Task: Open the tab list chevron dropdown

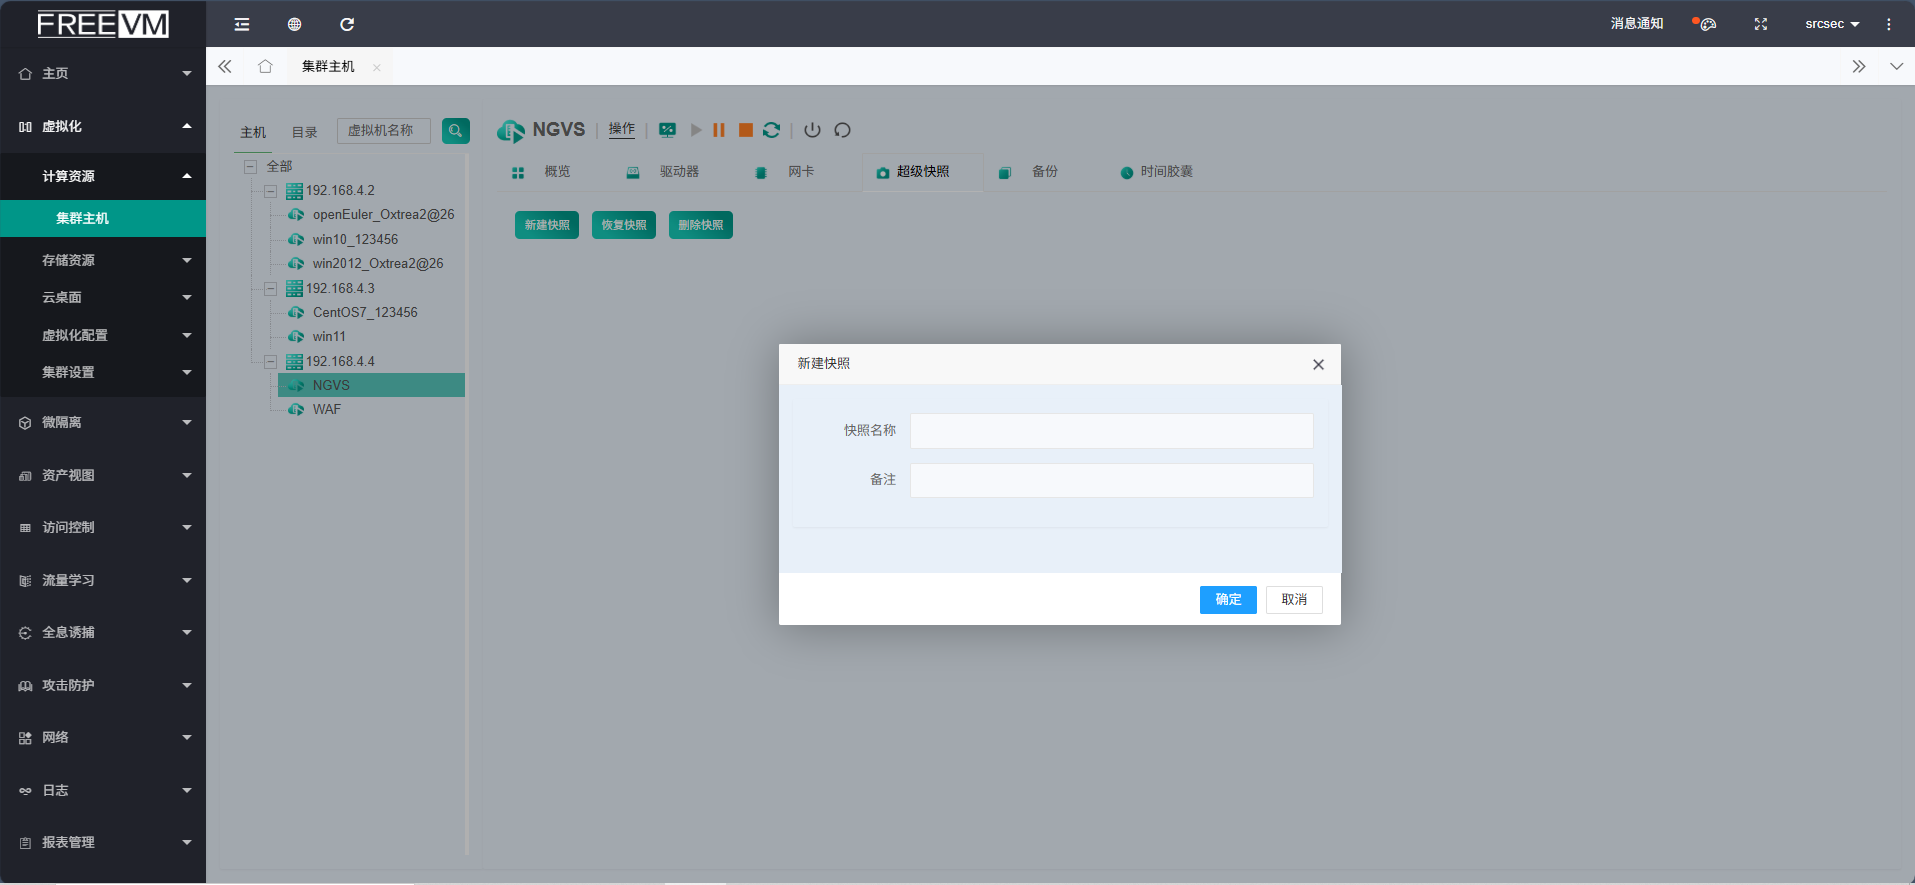Action: pyautogui.click(x=1896, y=66)
